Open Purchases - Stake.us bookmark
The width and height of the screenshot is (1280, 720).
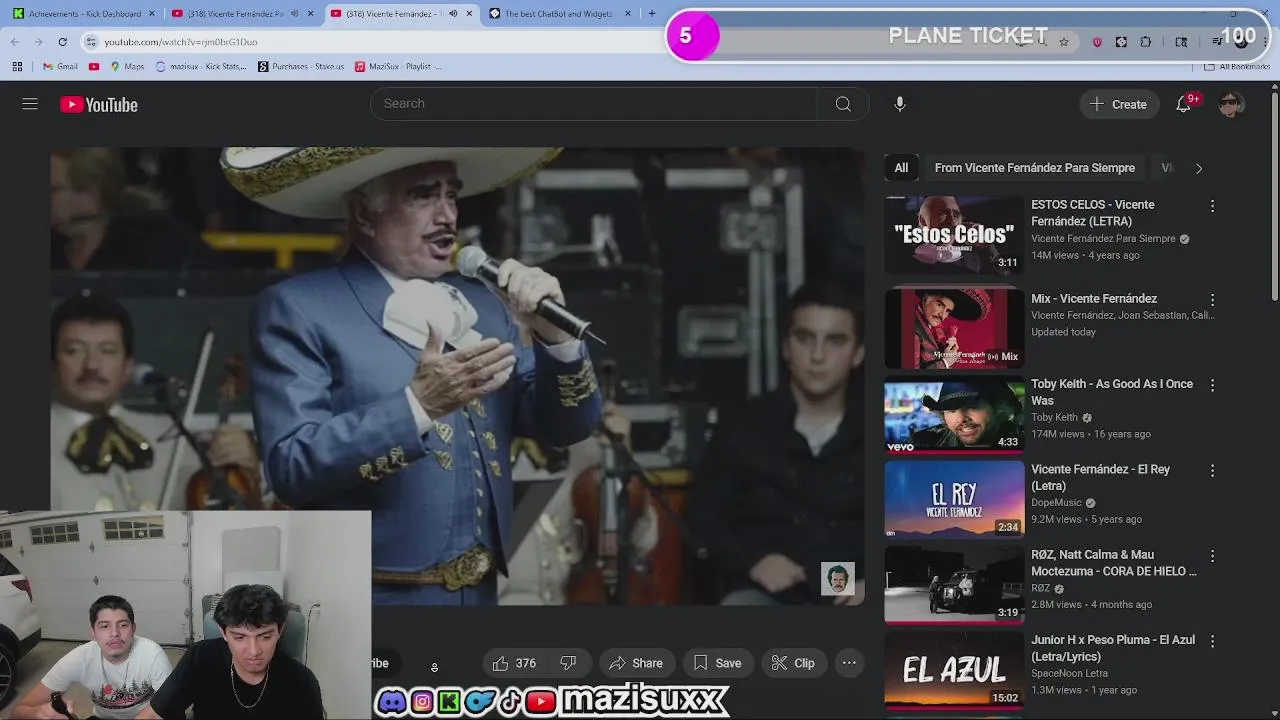pyautogui.click(x=301, y=66)
